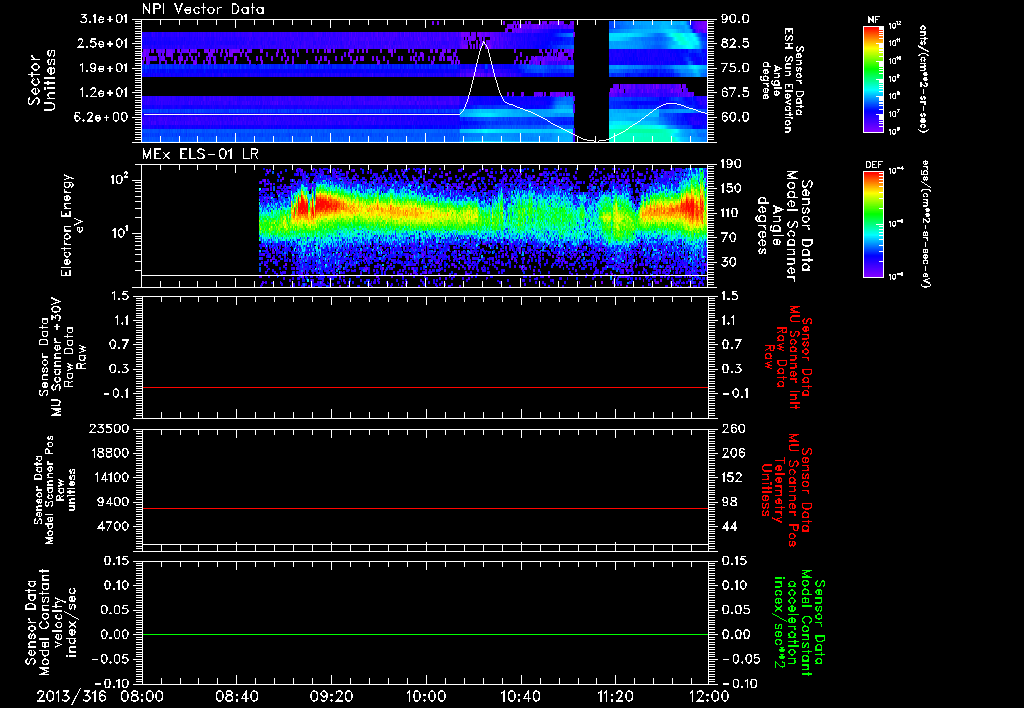Image resolution: width=1024 pixels, height=708 pixels.
Task: Click the 98 telemetry tick label
Action: [x=729, y=502]
